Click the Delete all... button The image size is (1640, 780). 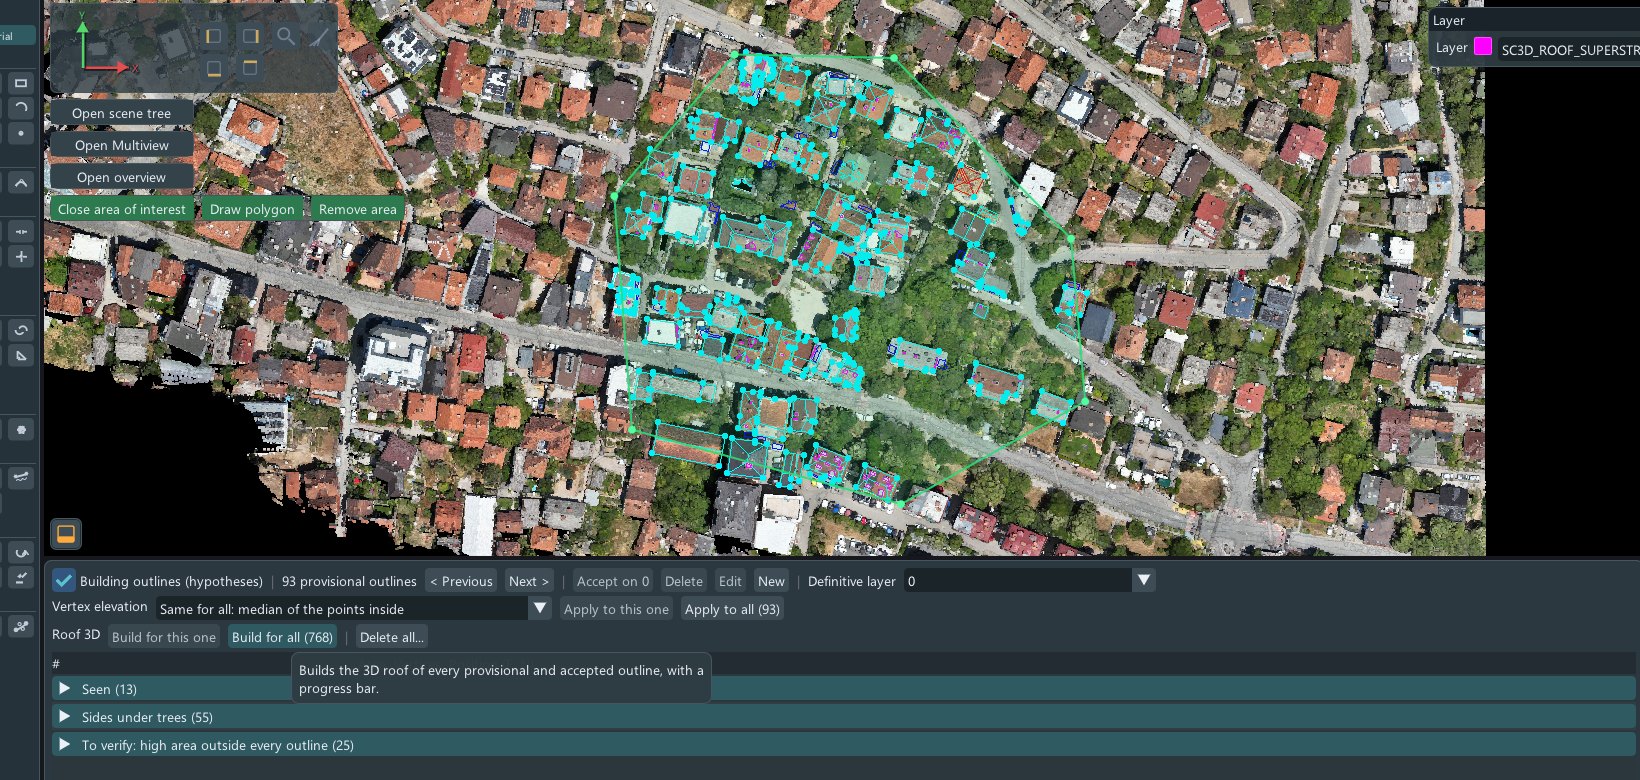391,637
